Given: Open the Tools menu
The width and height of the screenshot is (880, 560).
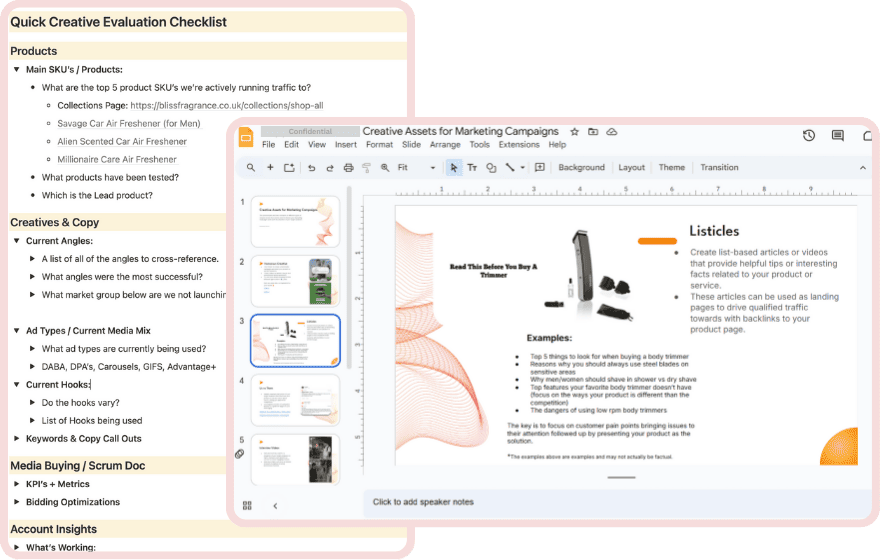Looking at the screenshot, I should click(479, 145).
